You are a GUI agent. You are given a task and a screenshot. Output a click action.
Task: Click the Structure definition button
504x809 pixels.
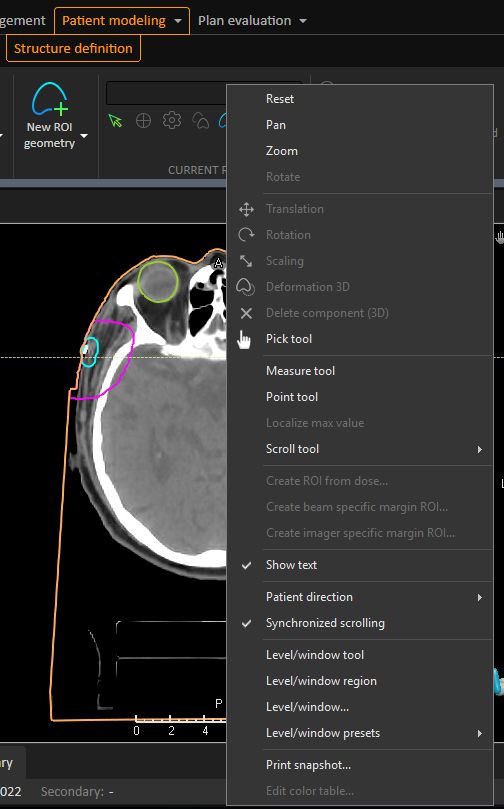click(73, 48)
